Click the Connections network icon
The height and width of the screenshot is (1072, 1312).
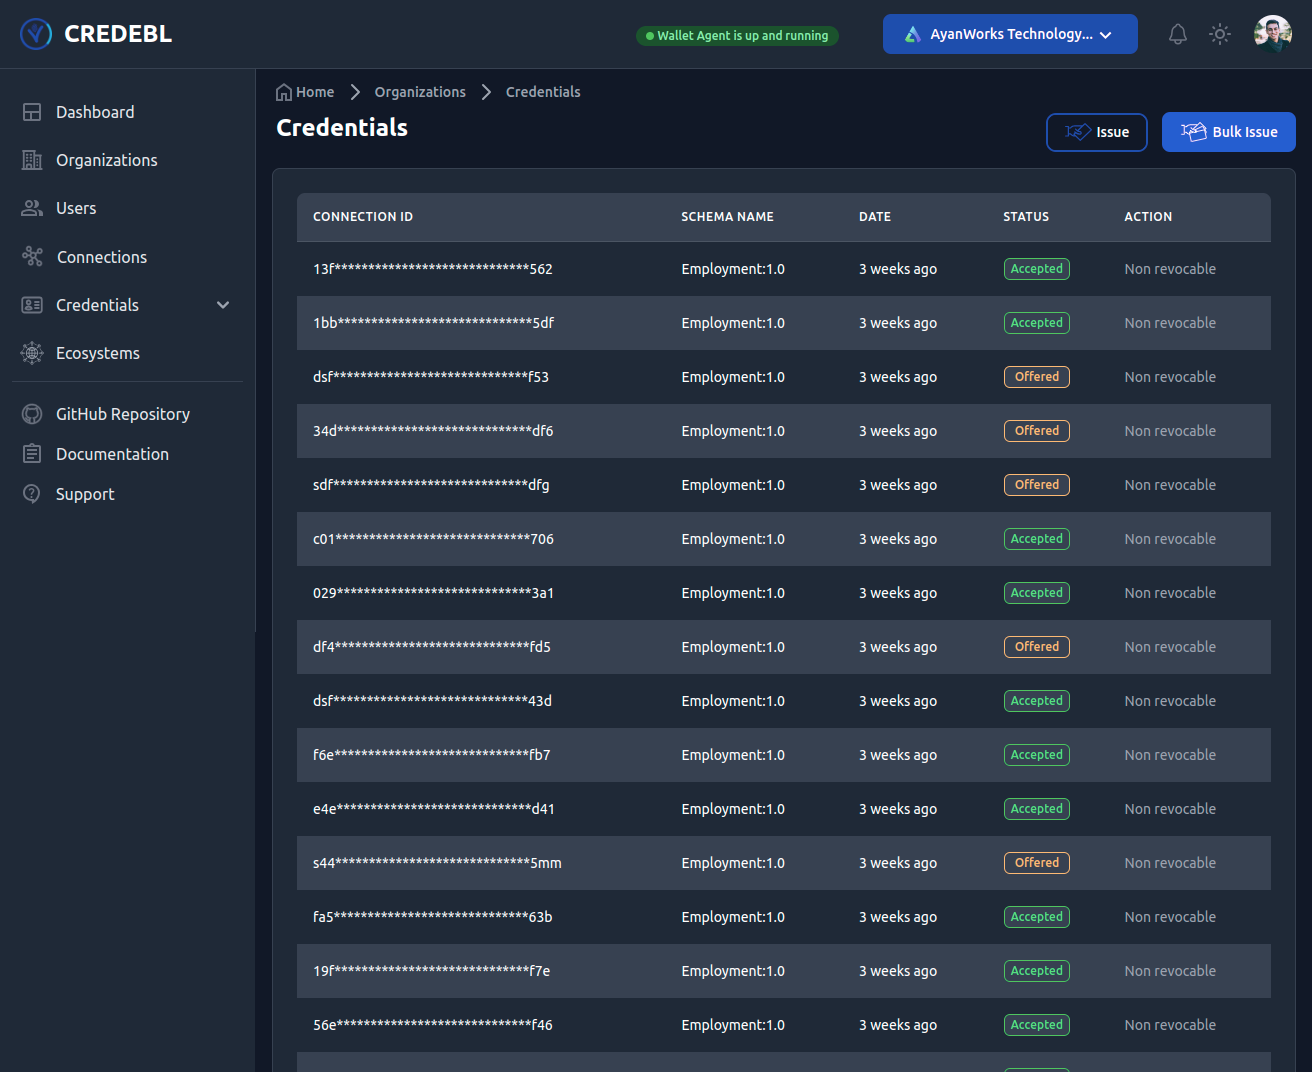tap(32, 257)
